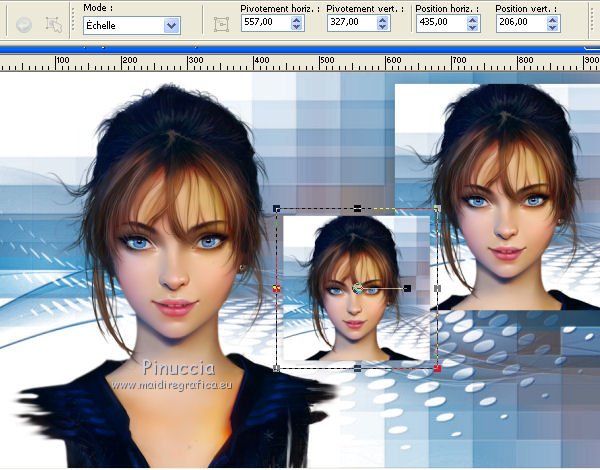Click the top-left selection corner handle
The height and width of the screenshot is (470, 600).
click(x=277, y=209)
